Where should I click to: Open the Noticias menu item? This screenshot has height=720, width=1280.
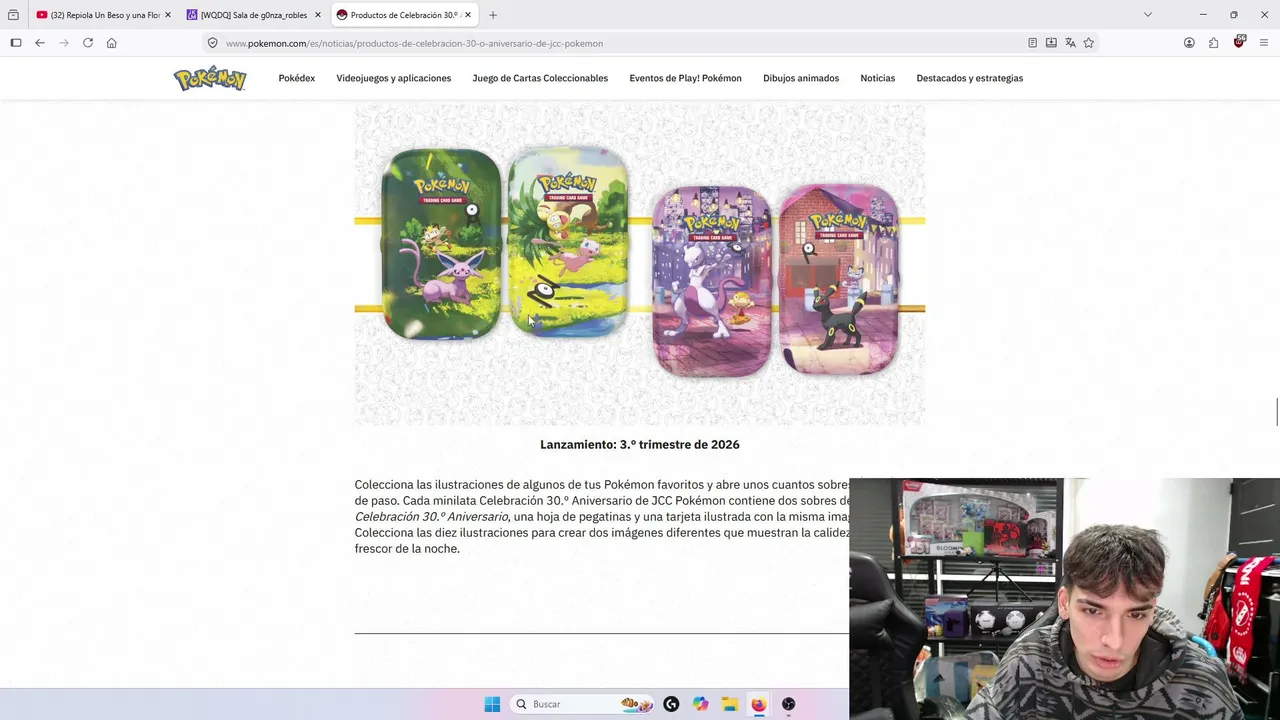(878, 78)
